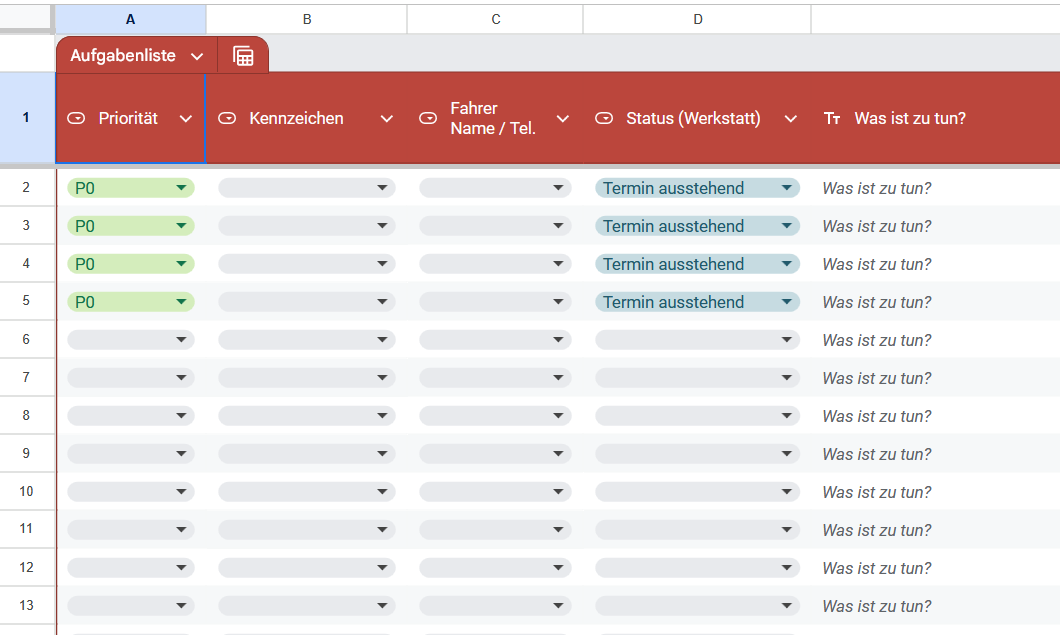Click the dropdown type icon before Kennzeichen
1060x635 pixels.
pos(227,118)
